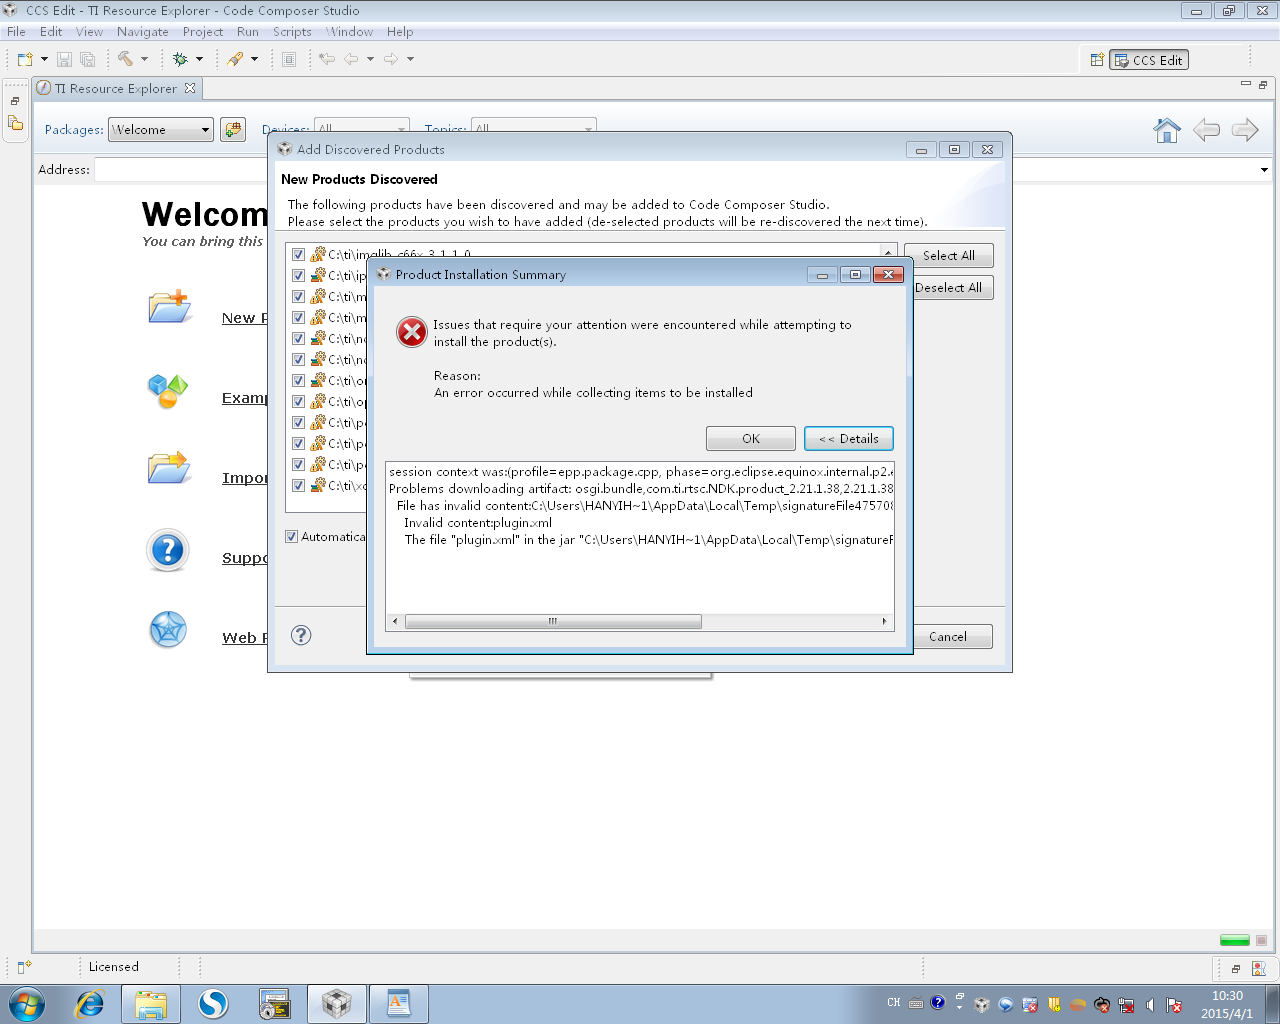The height and width of the screenshot is (1024, 1280).
Task: Expand the Address bar dropdown arrow
Action: (x=1264, y=170)
